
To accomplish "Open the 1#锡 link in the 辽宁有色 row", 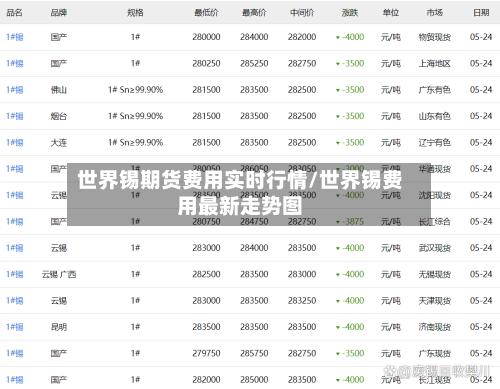I will pos(15,143).
